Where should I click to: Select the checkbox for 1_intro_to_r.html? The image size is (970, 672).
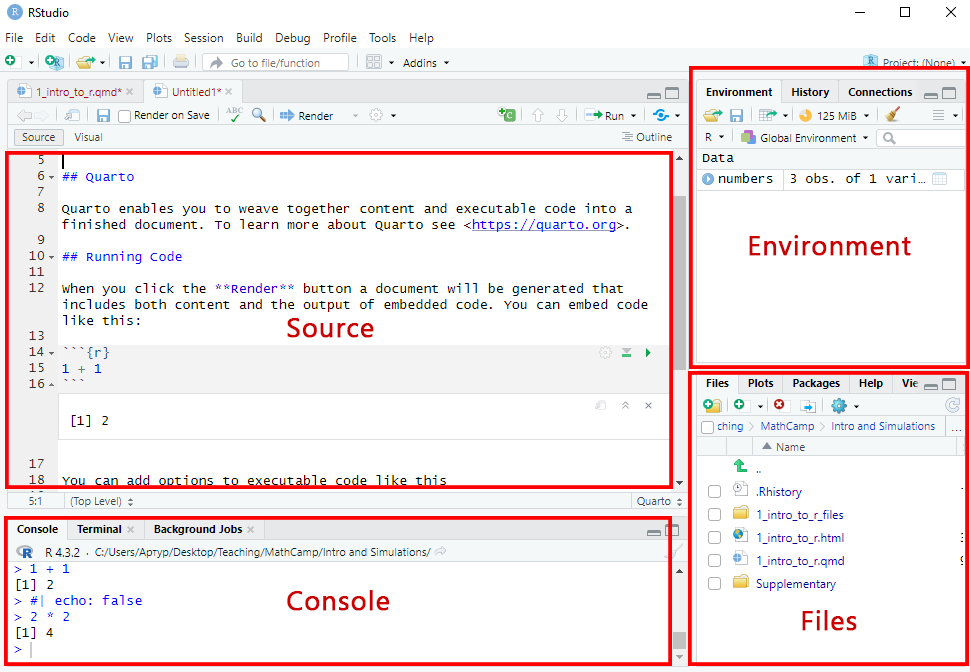point(715,537)
